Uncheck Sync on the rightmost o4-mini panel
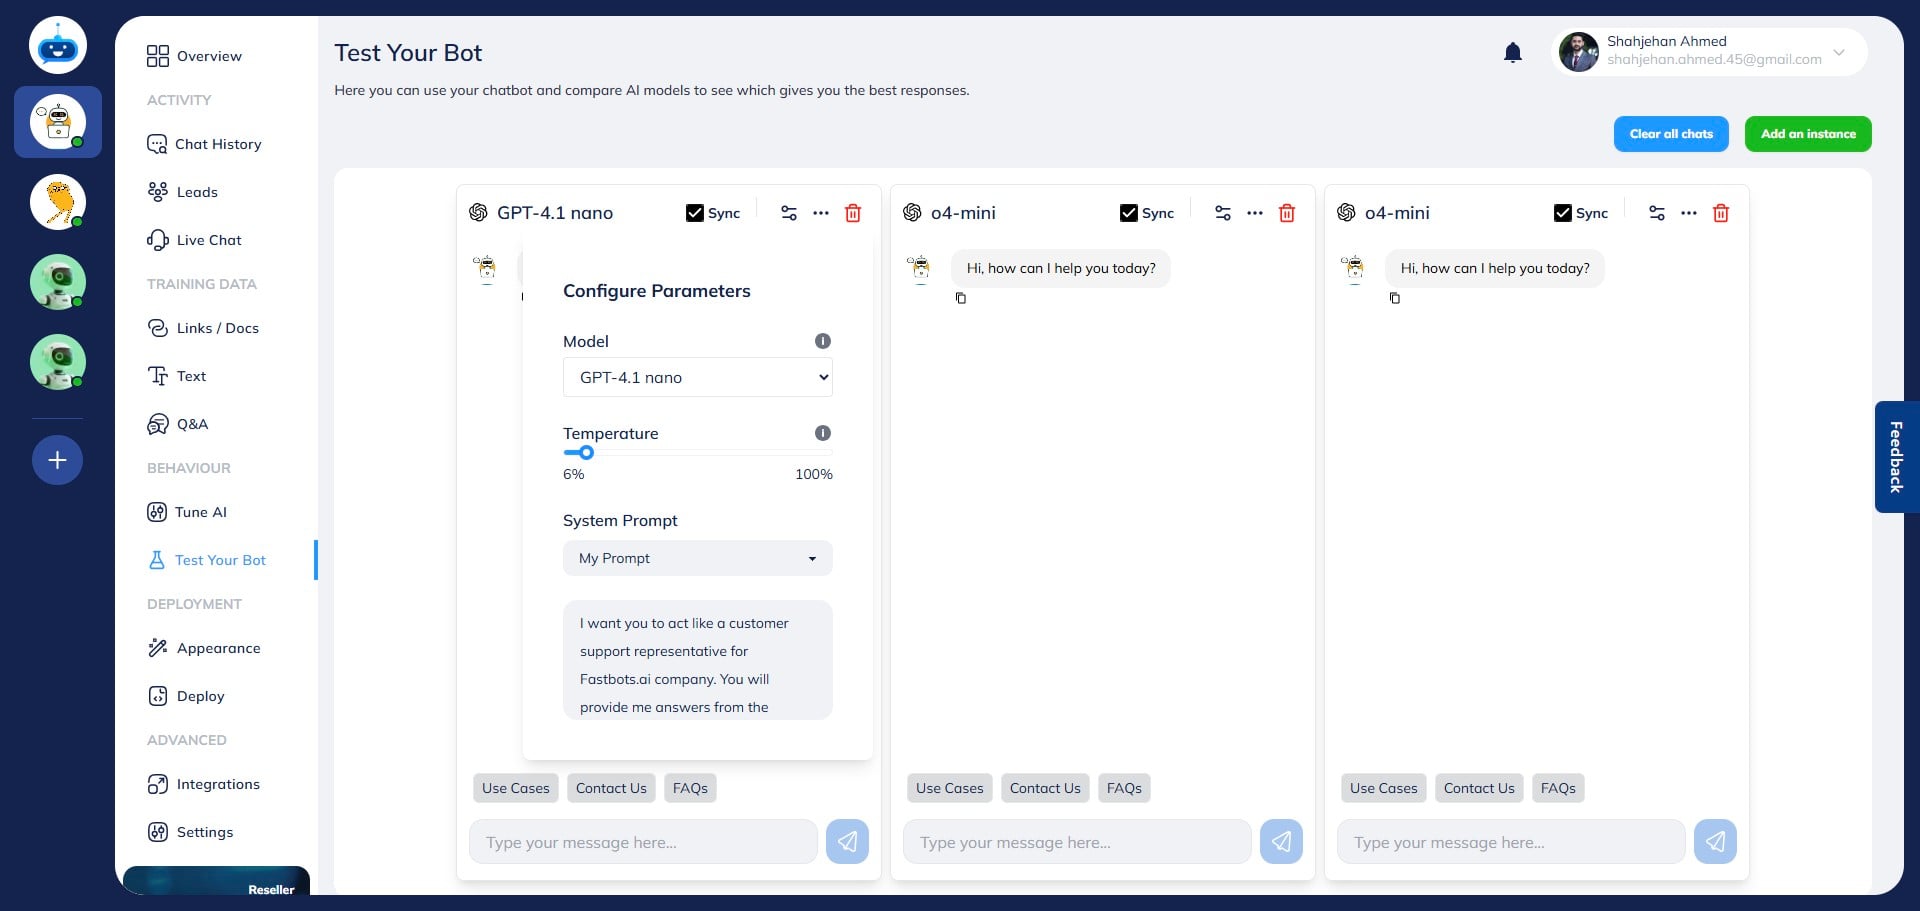This screenshot has width=1920, height=911. (x=1563, y=212)
